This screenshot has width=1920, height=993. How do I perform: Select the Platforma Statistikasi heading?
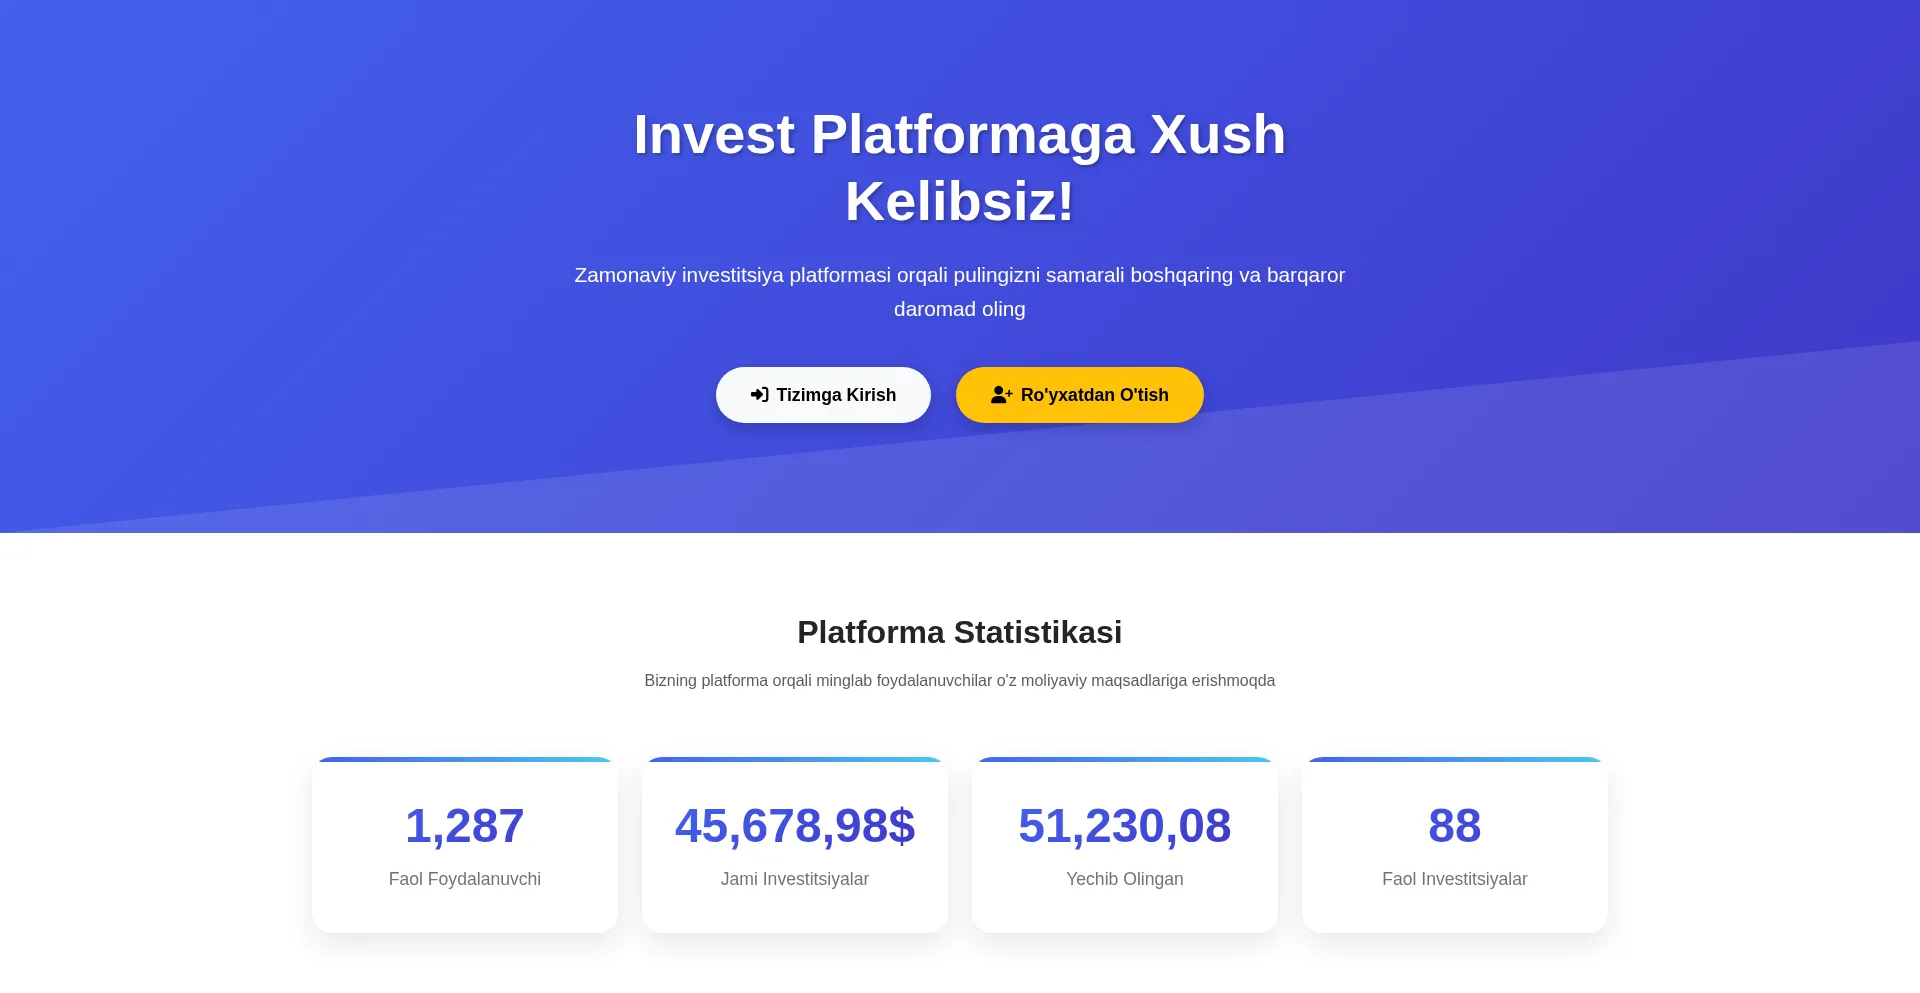959,632
